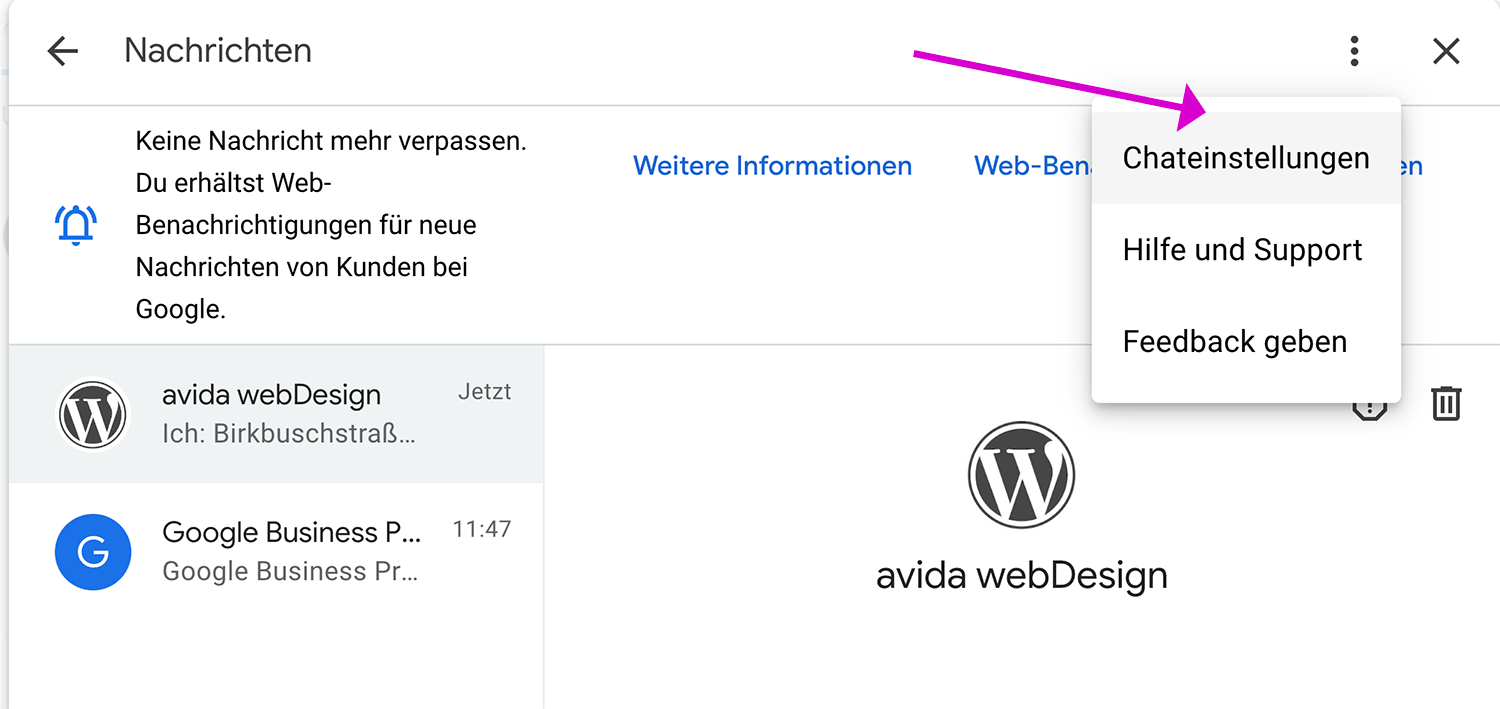
Task: Close the Nachrichten panel with X
Action: pyautogui.click(x=1446, y=51)
